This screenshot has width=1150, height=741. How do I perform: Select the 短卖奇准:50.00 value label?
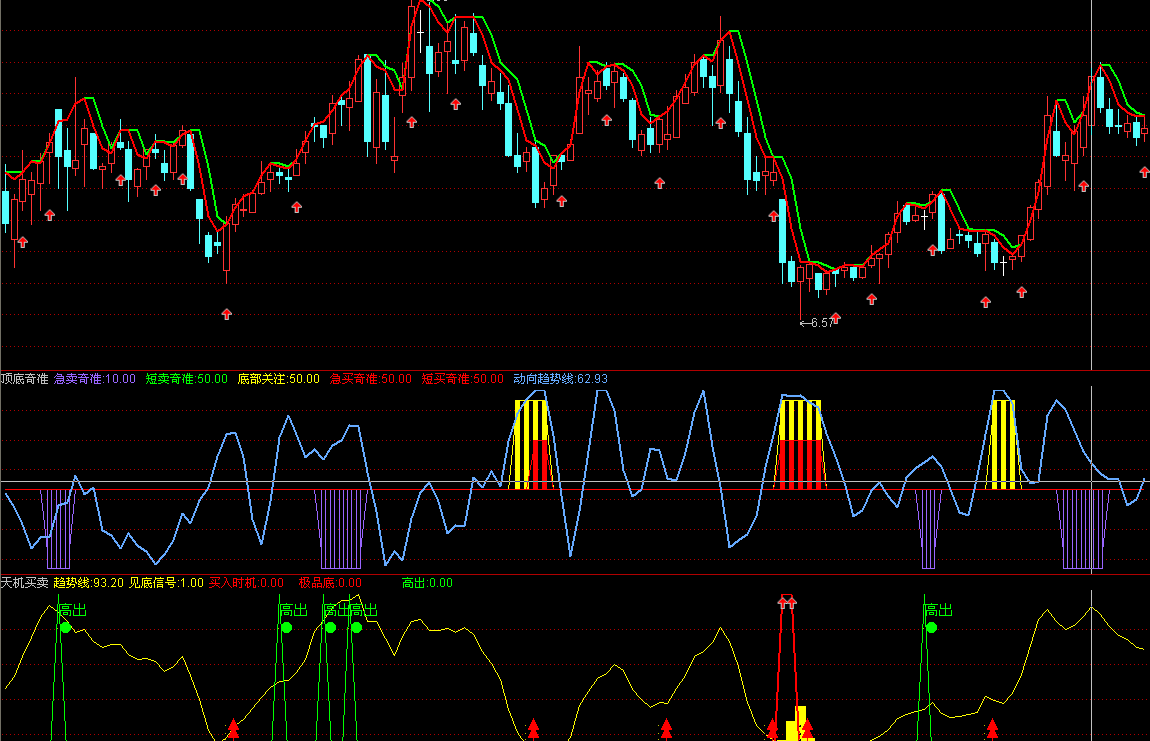coord(186,379)
